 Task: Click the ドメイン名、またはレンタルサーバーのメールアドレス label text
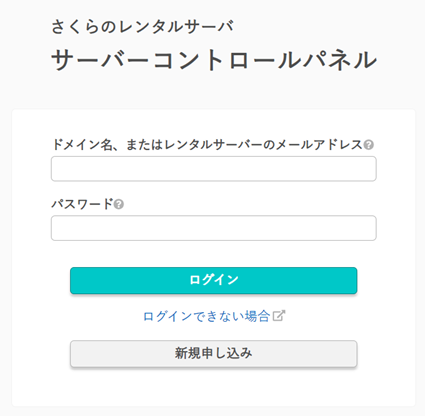tap(207, 145)
